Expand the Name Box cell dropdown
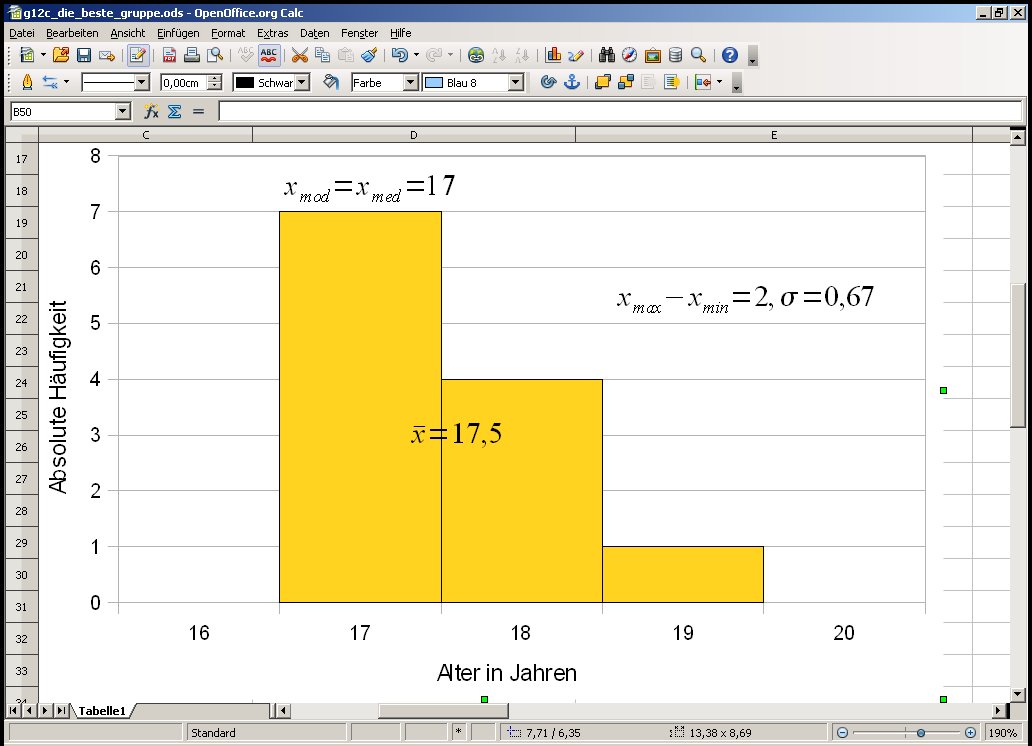Image resolution: width=1032 pixels, height=746 pixels. coord(123,112)
